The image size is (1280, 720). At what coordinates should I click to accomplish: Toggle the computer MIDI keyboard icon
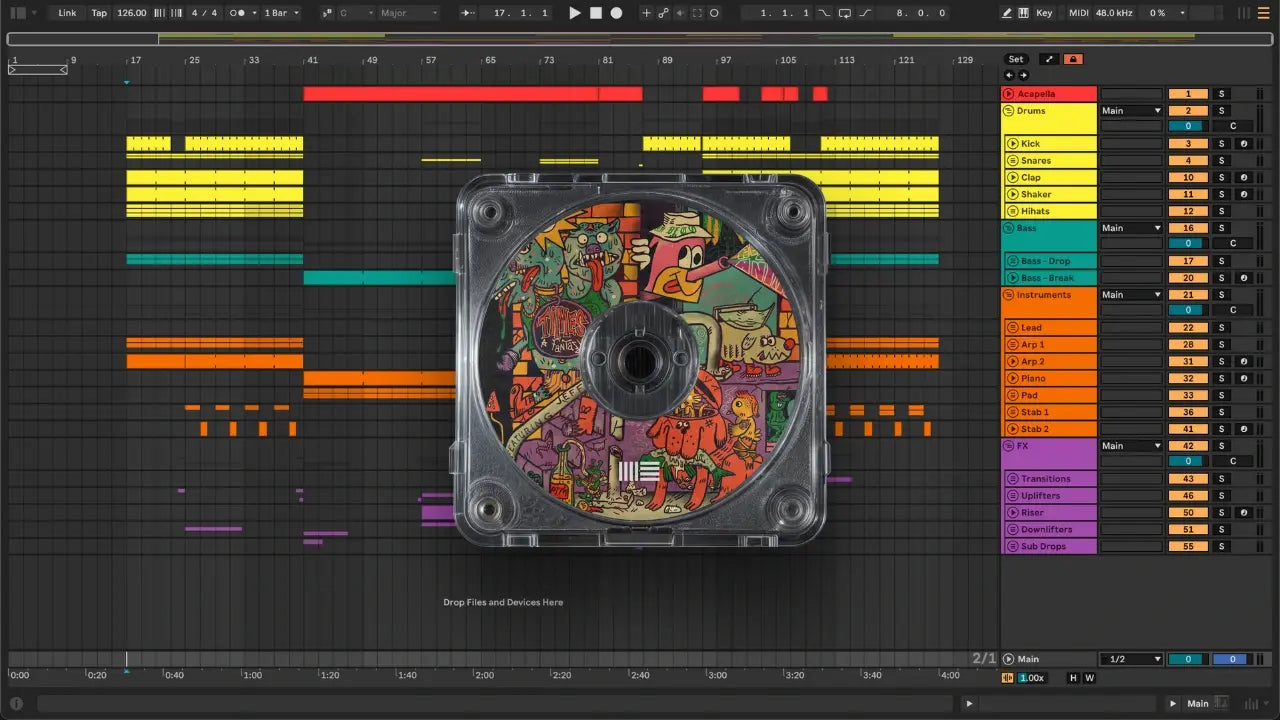tap(1023, 13)
